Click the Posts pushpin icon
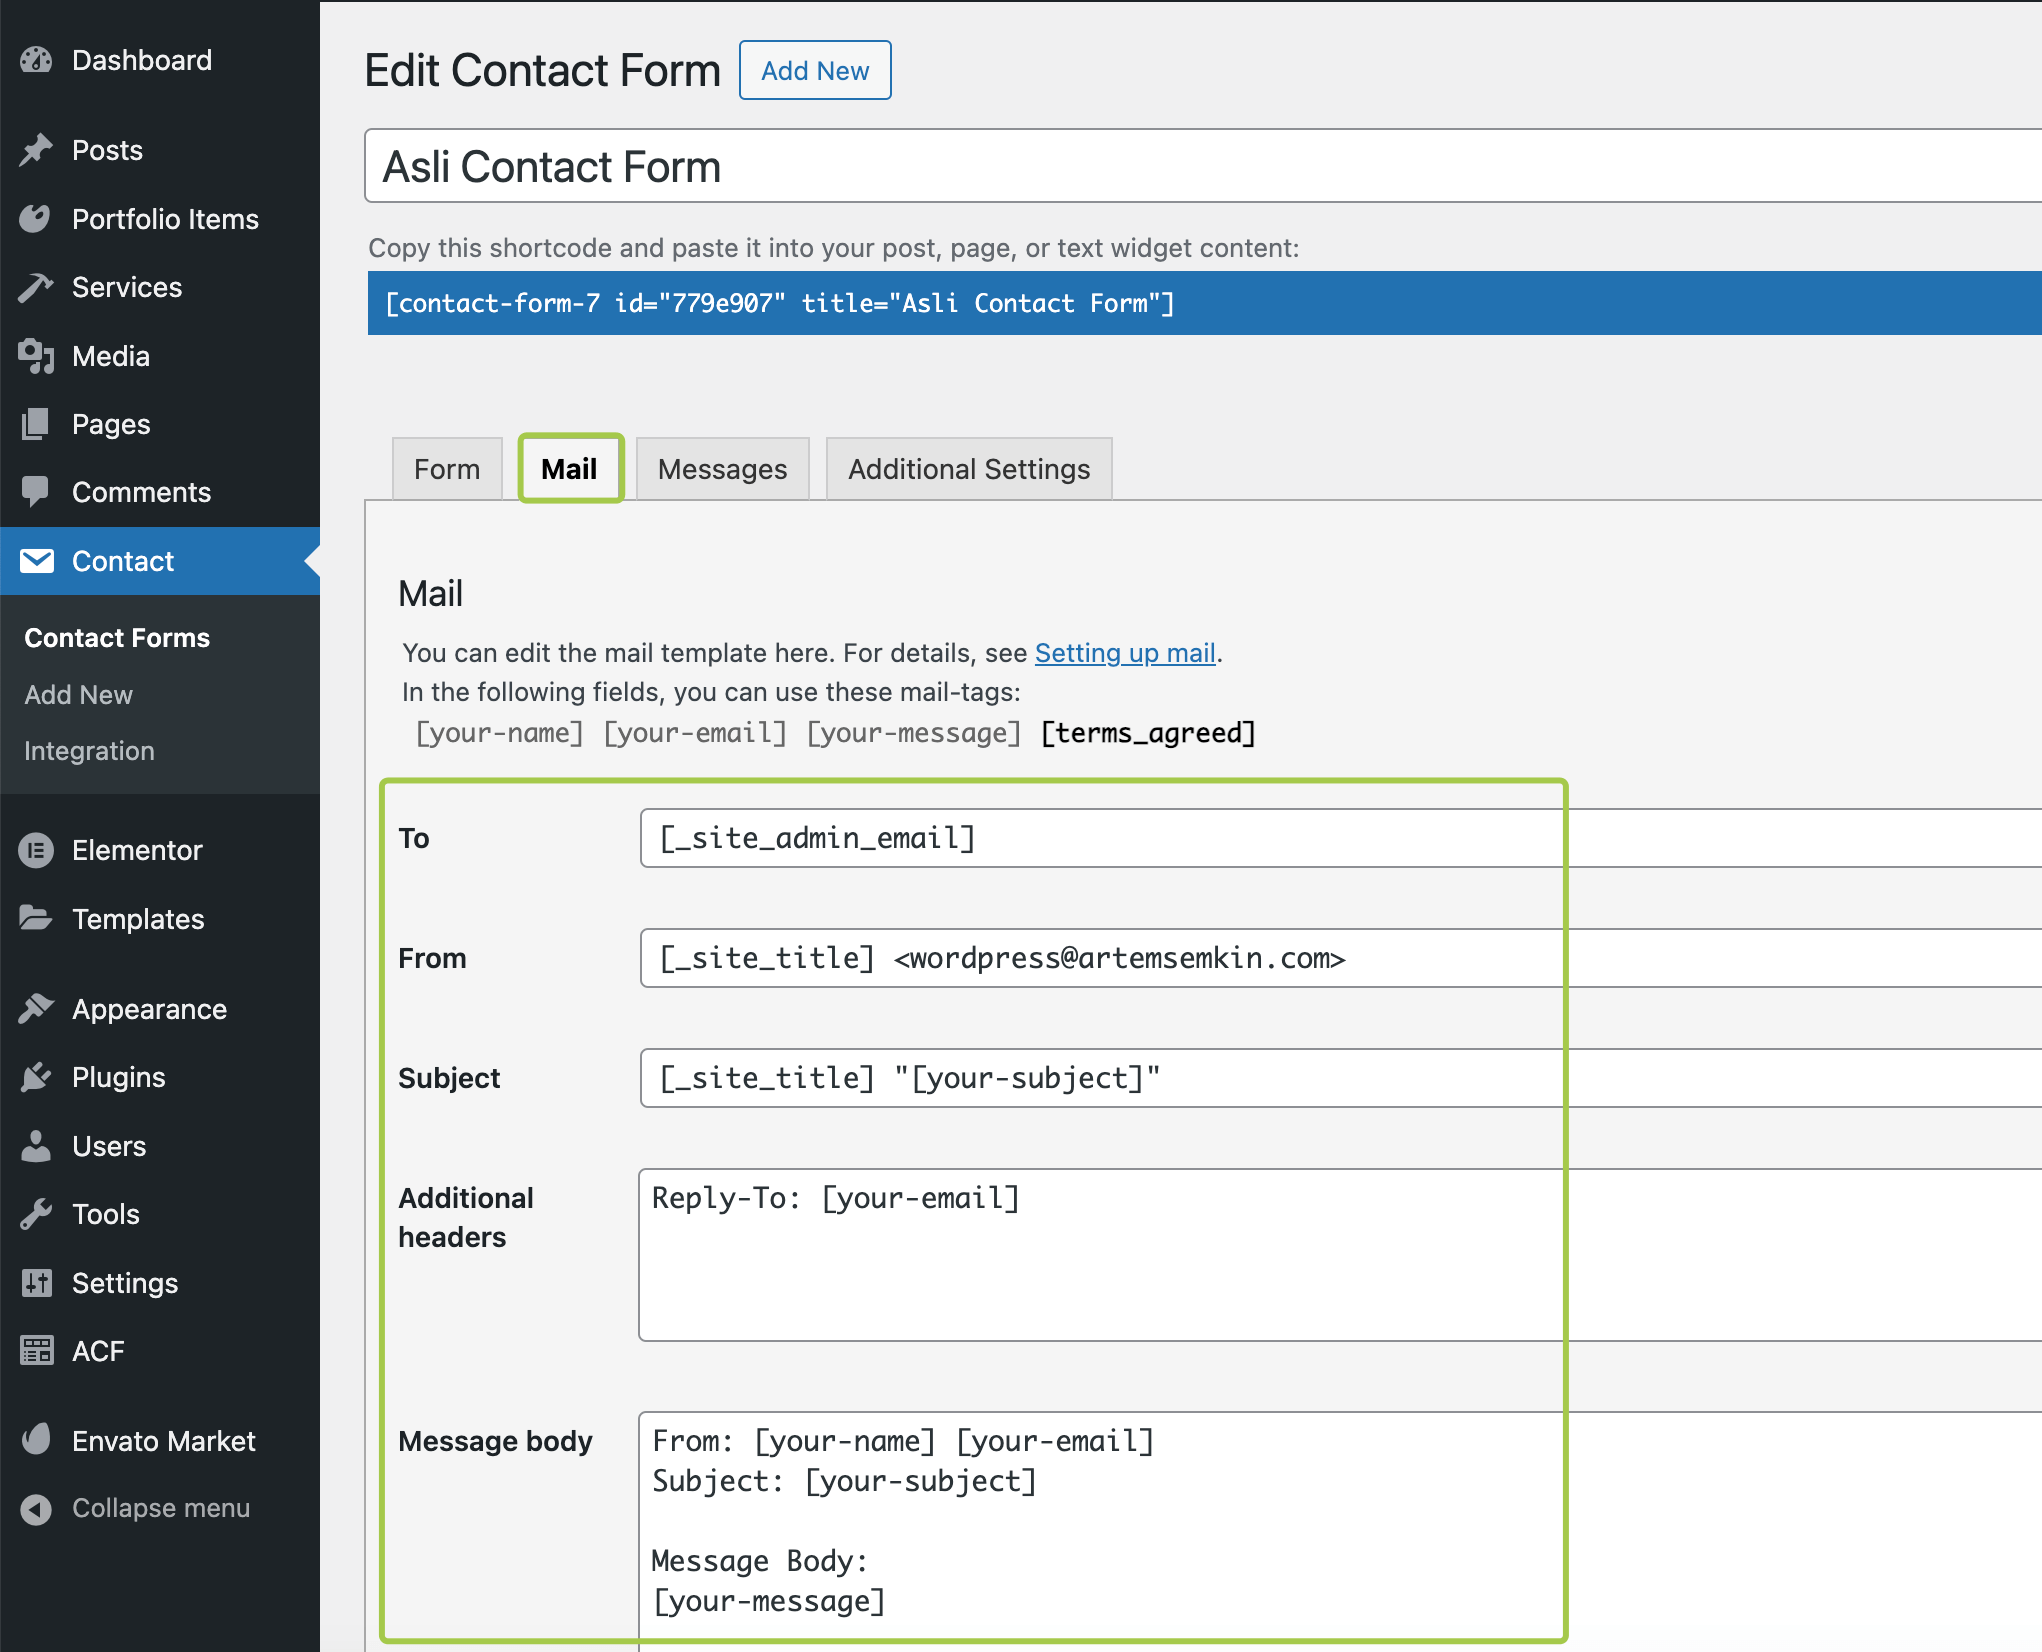Image resolution: width=2042 pixels, height=1652 pixels. pyautogui.click(x=36, y=150)
